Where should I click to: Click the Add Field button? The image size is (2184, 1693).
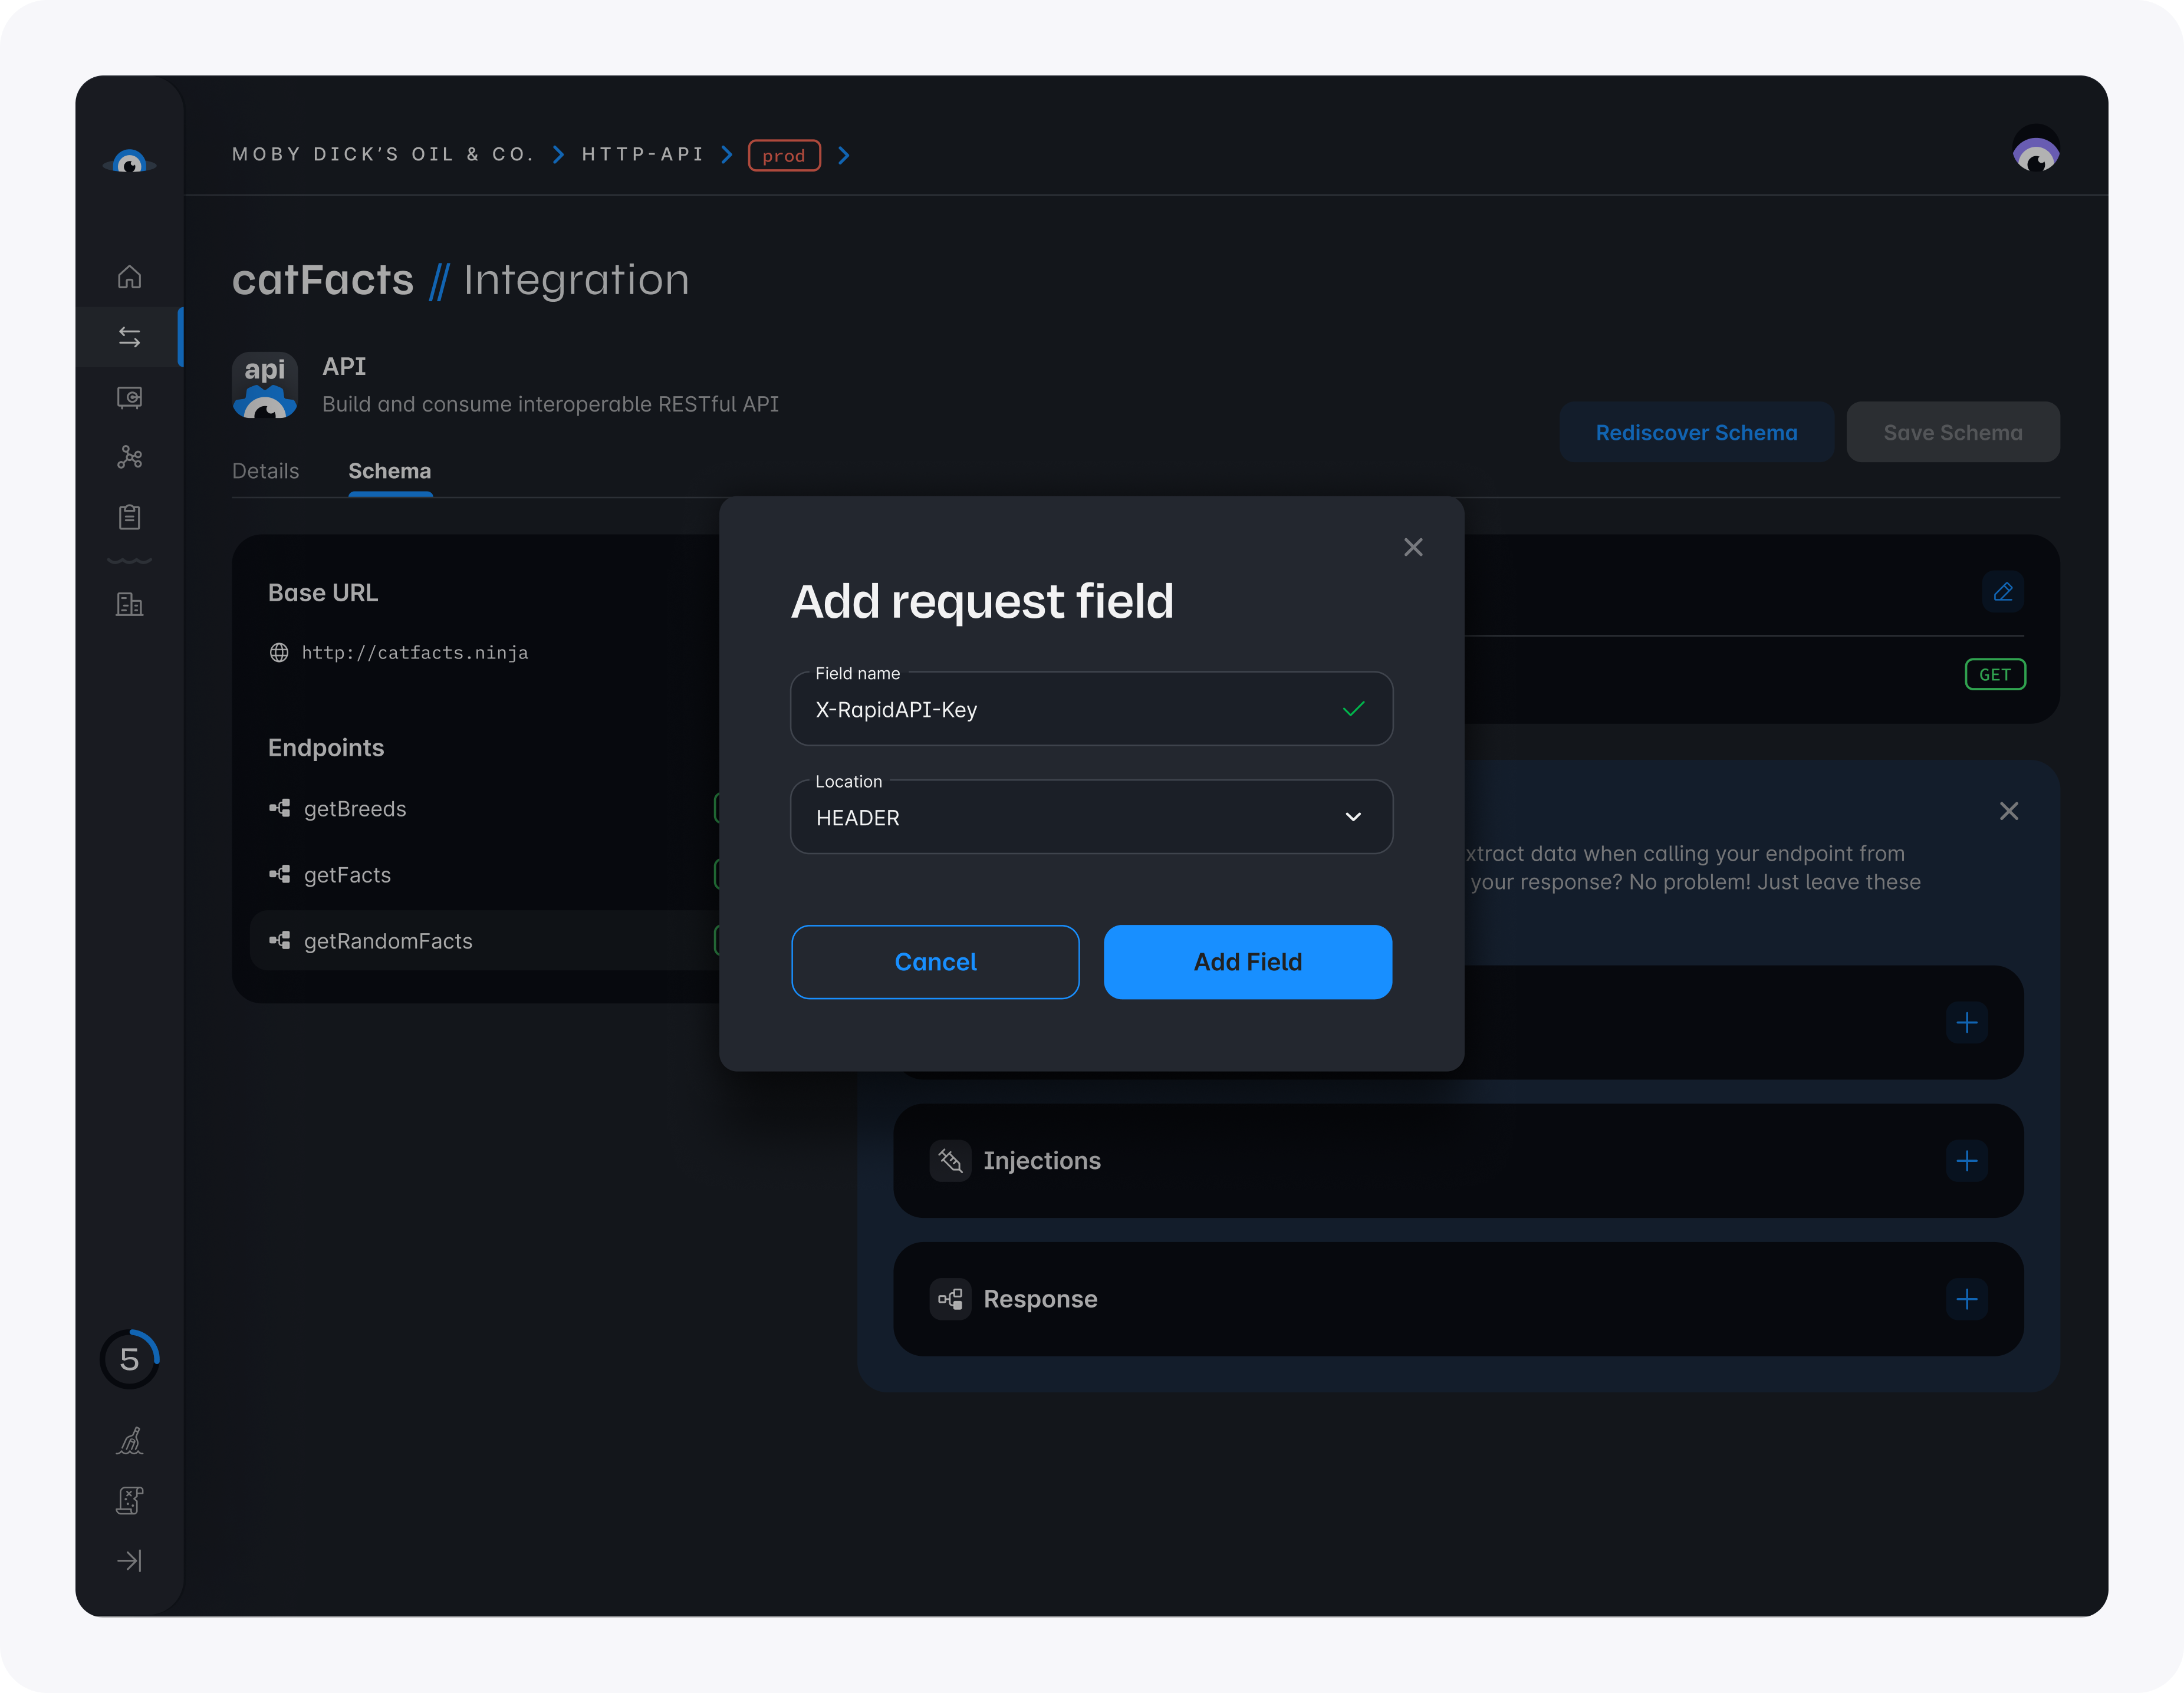pos(1247,962)
